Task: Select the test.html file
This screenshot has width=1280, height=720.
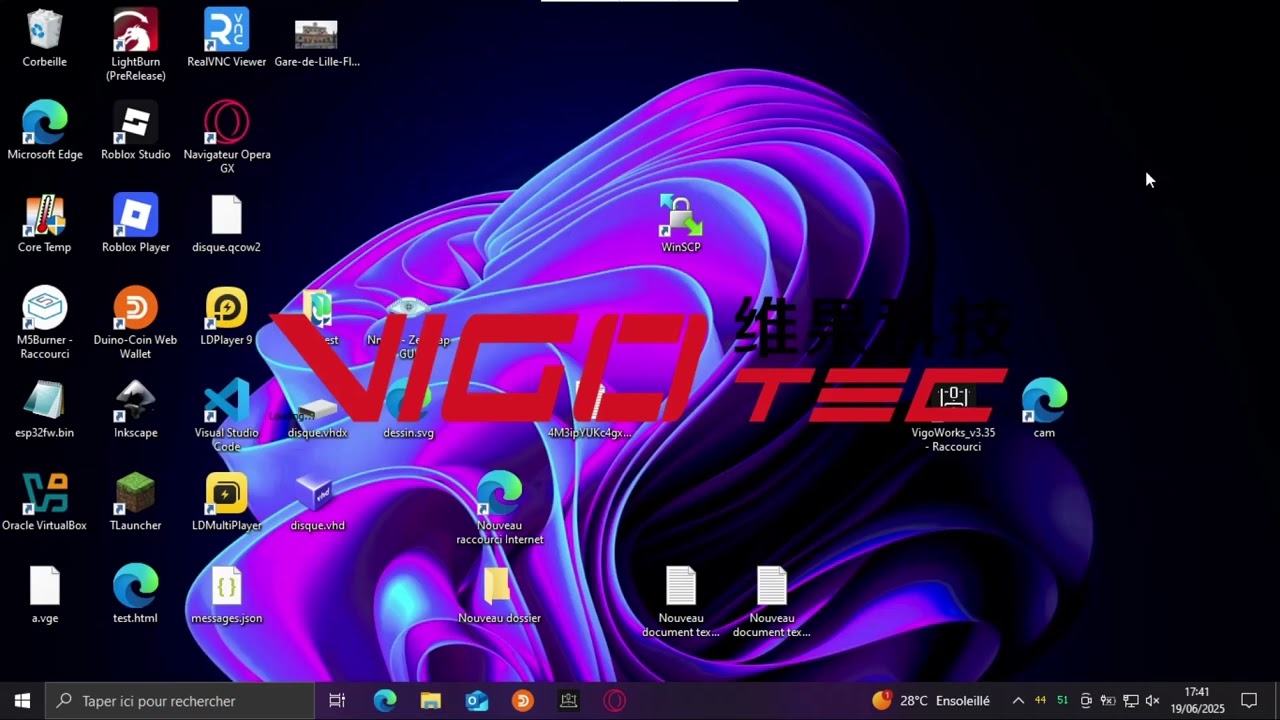Action: point(136,595)
